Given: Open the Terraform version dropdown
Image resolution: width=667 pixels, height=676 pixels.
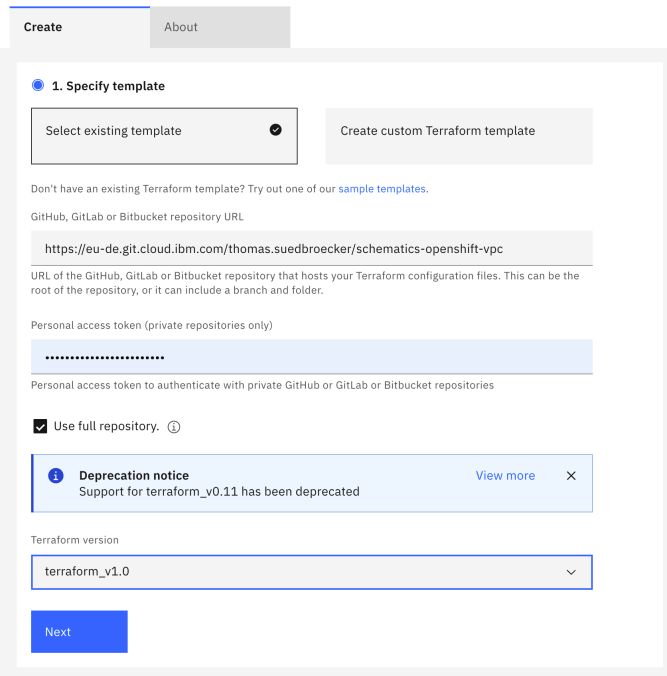Looking at the screenshot, I should [x=312, y=572].
